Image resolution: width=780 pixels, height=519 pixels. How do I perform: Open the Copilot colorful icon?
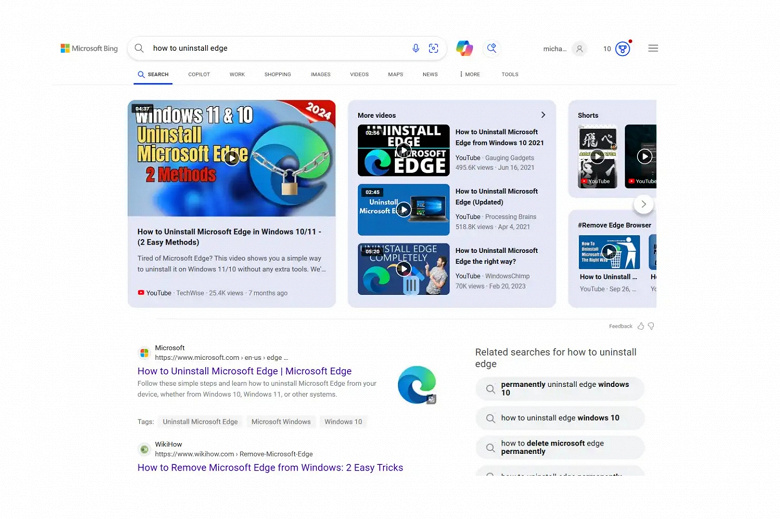coord(465,48)
